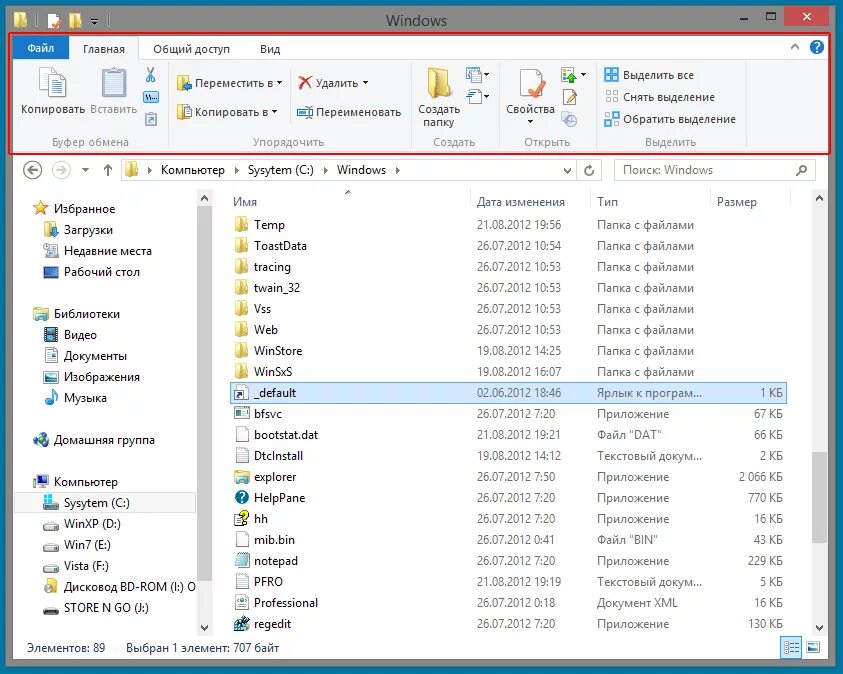This screenshot has height=674, width=843.
Task: Click the notepad file icon
Action: click(242, 561)
